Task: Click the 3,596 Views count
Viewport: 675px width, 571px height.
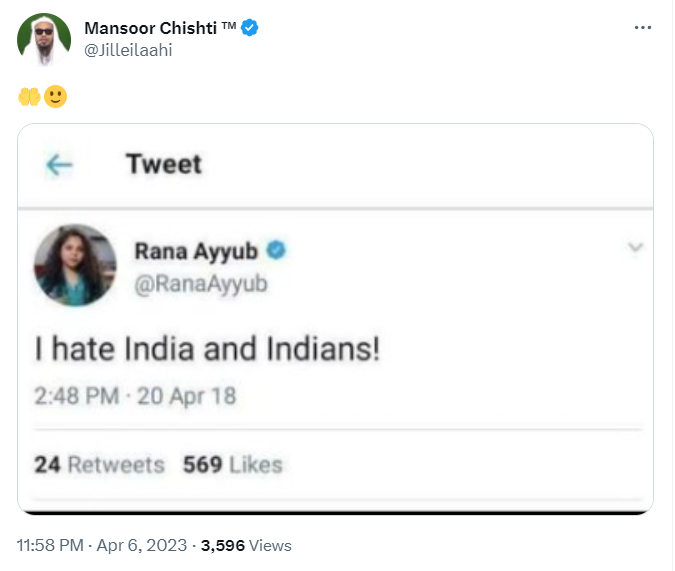Action: point(246,545)
